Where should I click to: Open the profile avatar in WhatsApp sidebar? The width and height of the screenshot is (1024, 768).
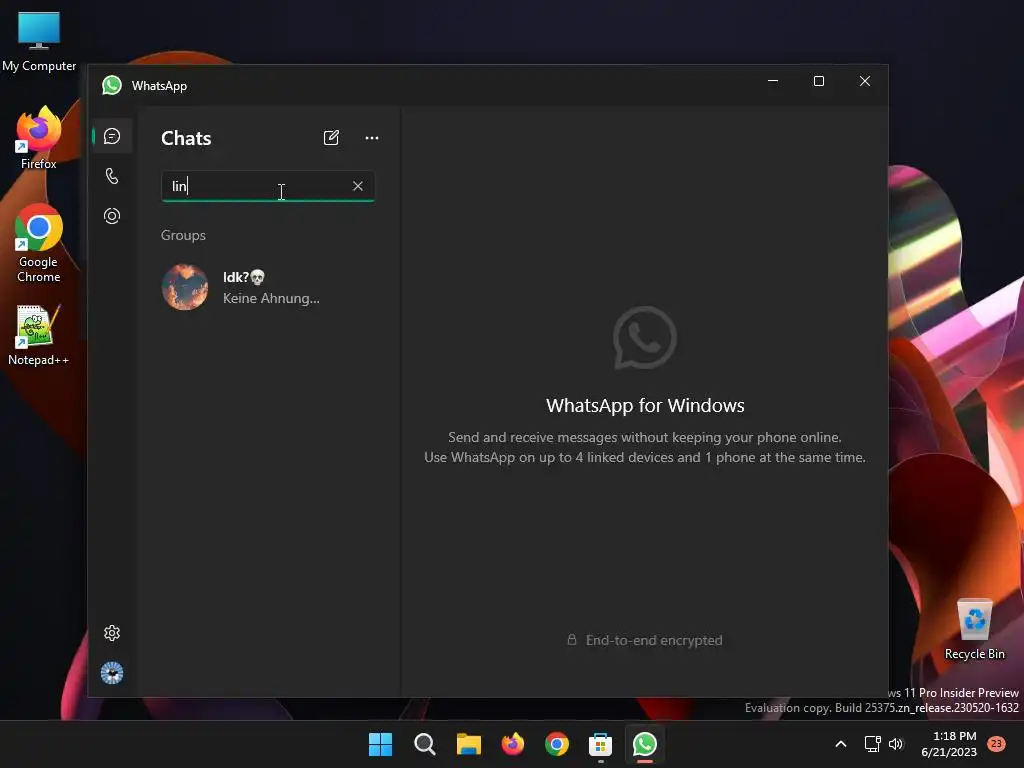tap(112, 673)
